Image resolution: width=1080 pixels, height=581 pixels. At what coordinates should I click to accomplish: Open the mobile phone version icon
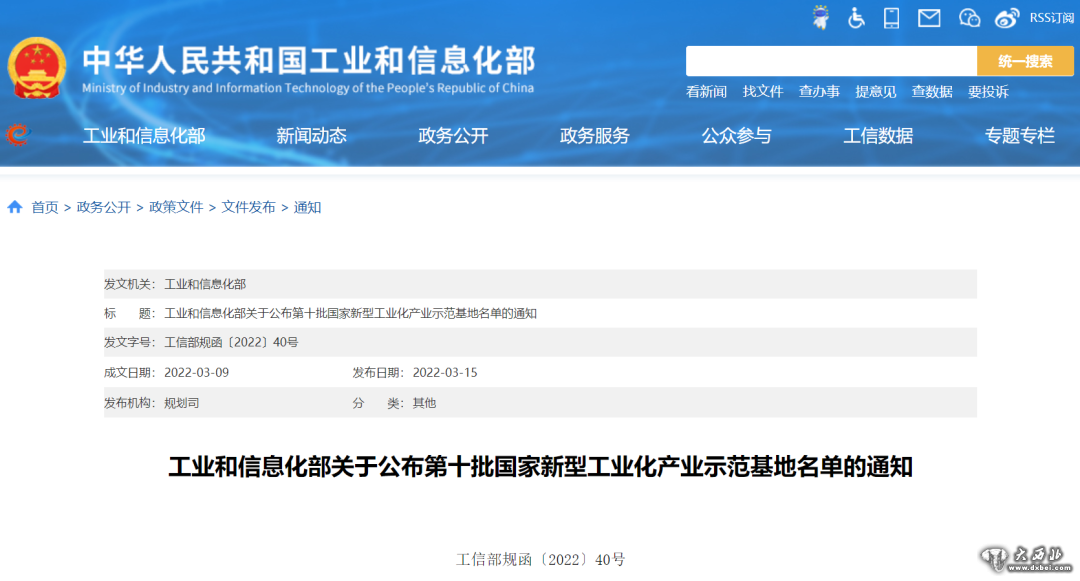click(x=891, y=17)
